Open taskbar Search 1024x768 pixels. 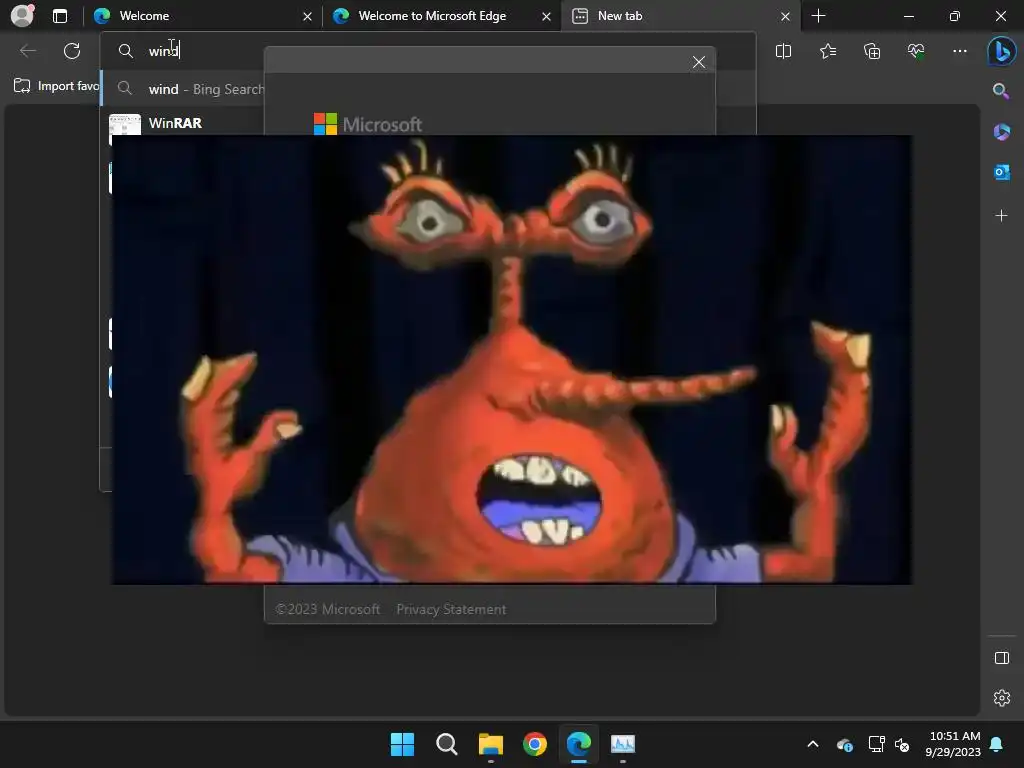[447, 744]
